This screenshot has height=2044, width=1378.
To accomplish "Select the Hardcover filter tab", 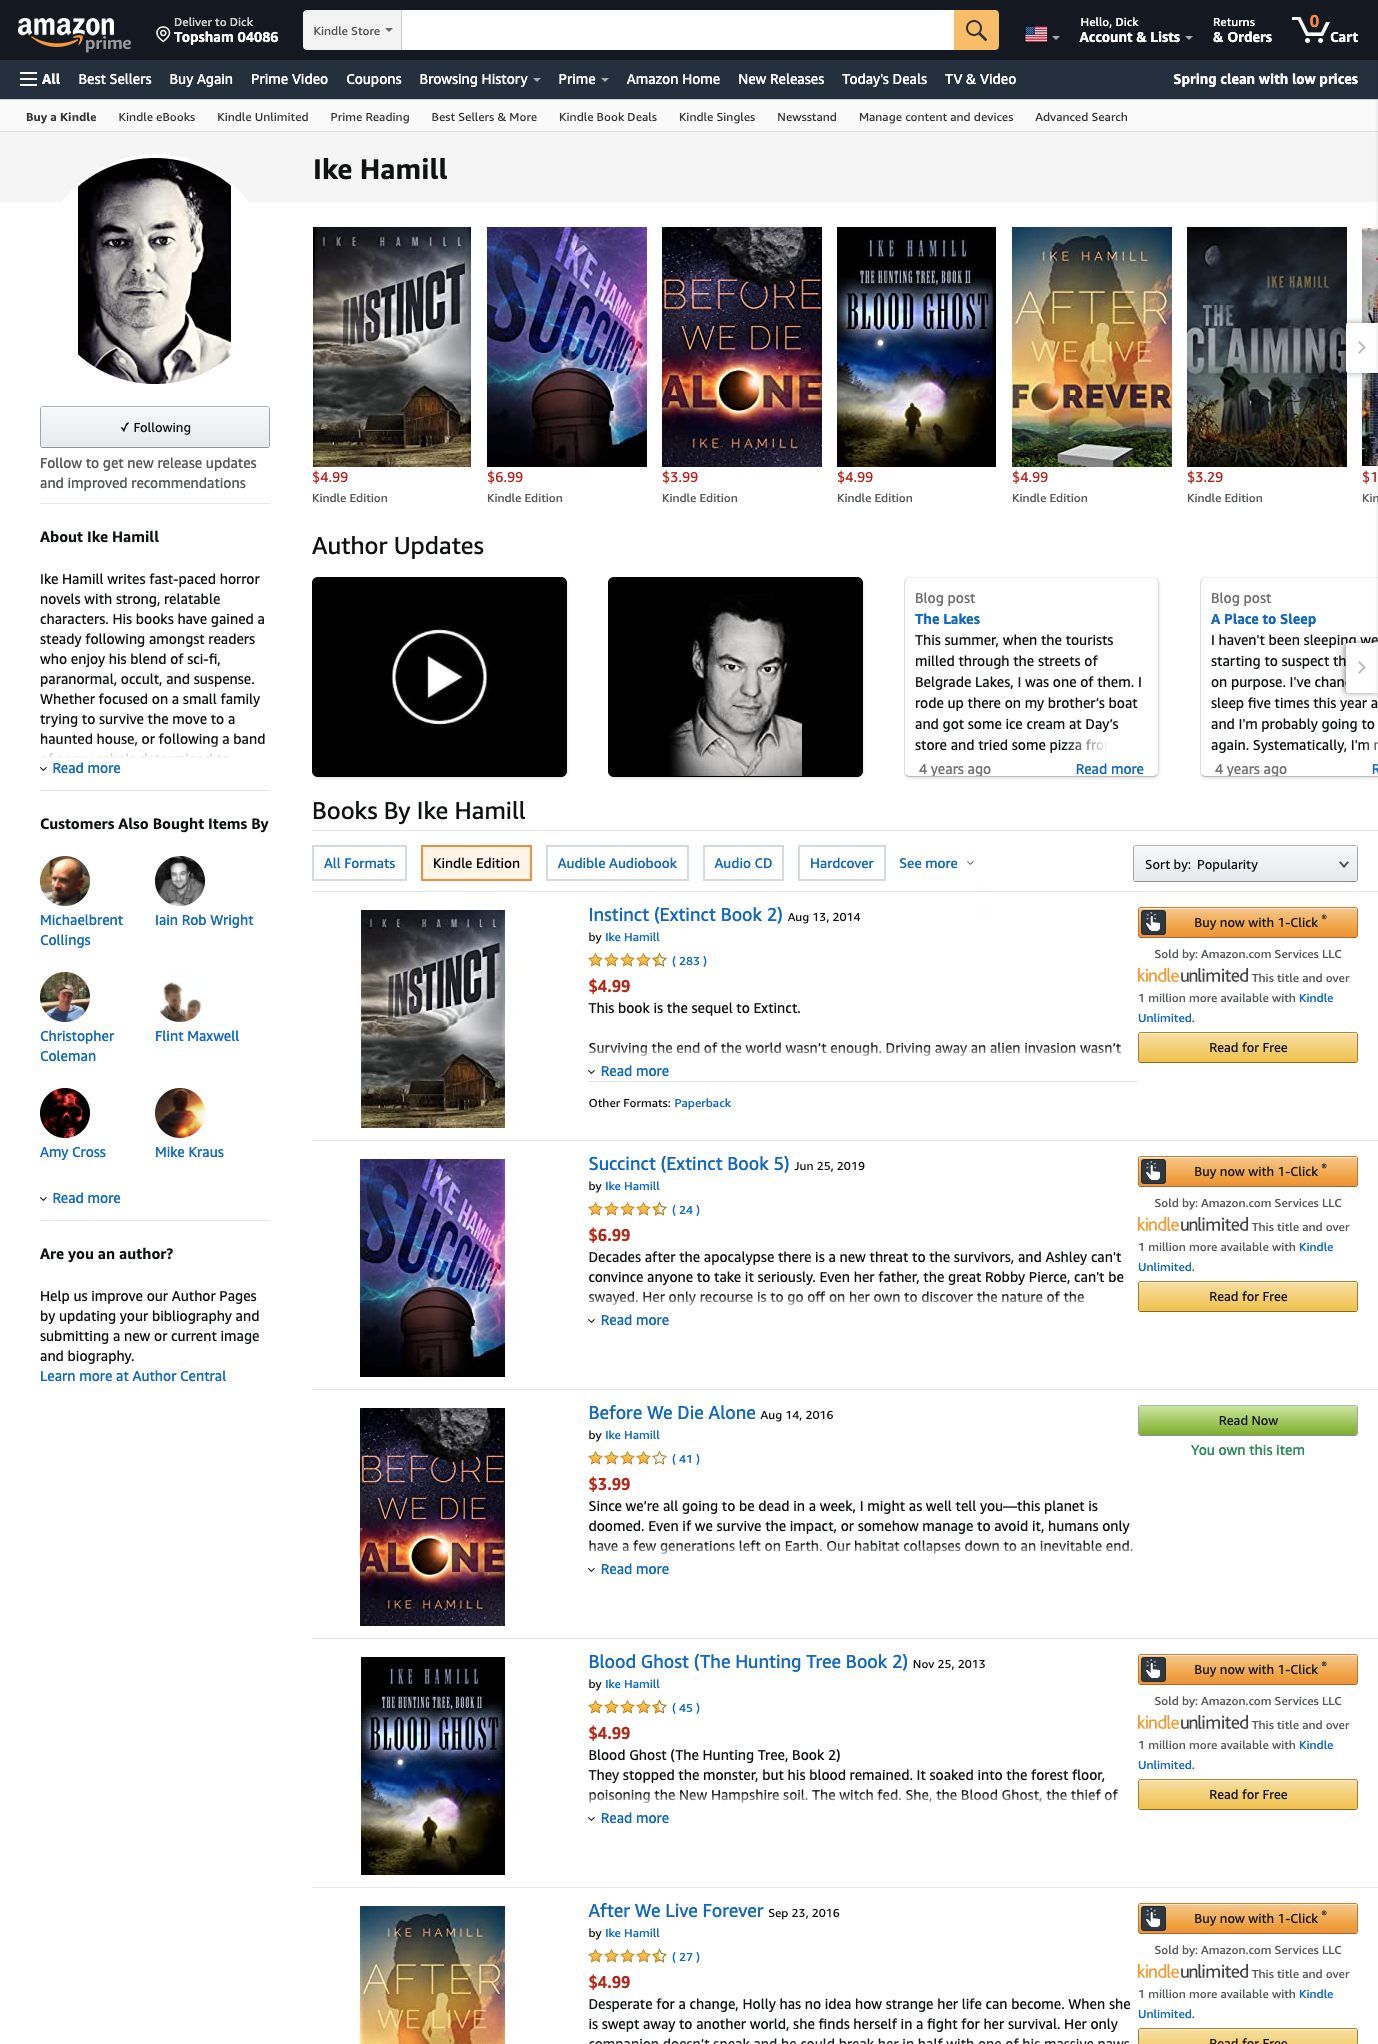I will (x=841, y=863).
